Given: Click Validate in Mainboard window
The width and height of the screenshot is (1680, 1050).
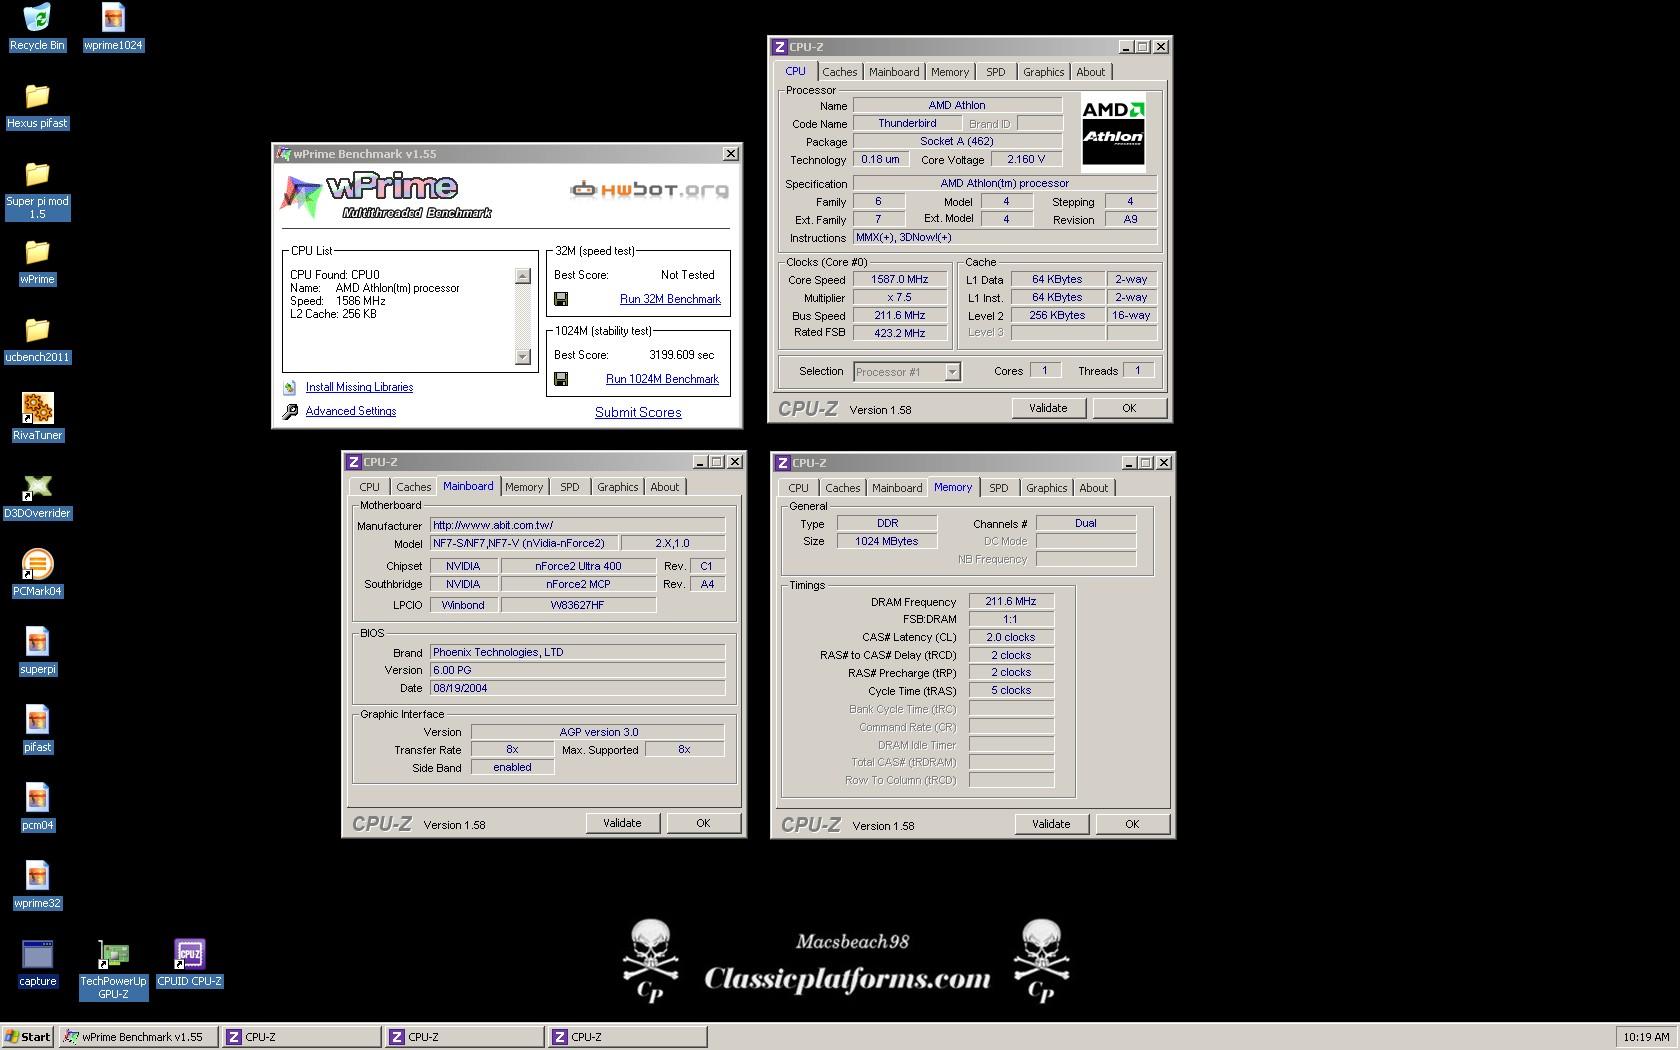Looking at the screenshot, I should (x=622, y=823).
